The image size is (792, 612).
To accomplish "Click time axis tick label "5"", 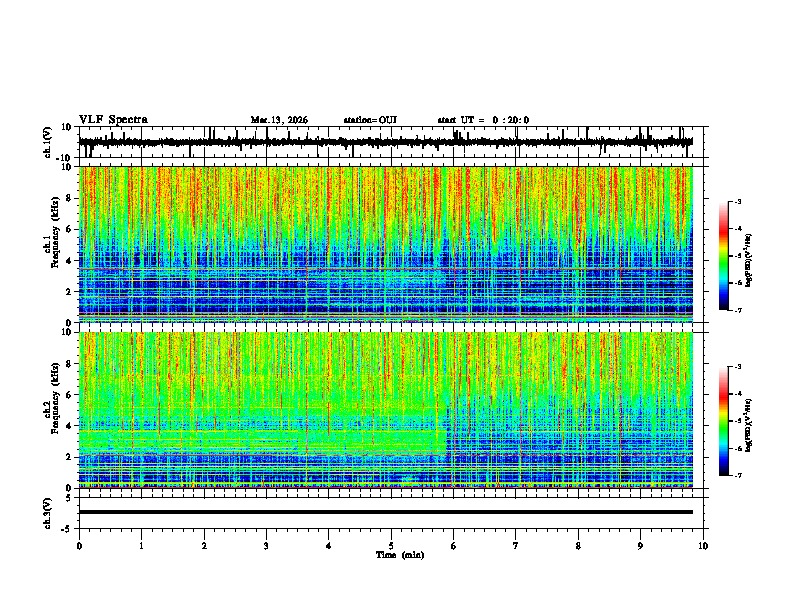I will (391, 546).
